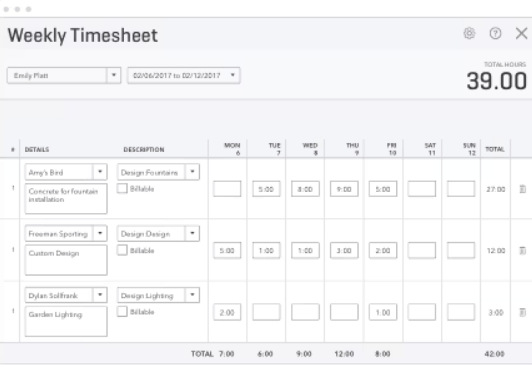
Task: Click the 39.00 total hours value
Action: click(496, 81)
